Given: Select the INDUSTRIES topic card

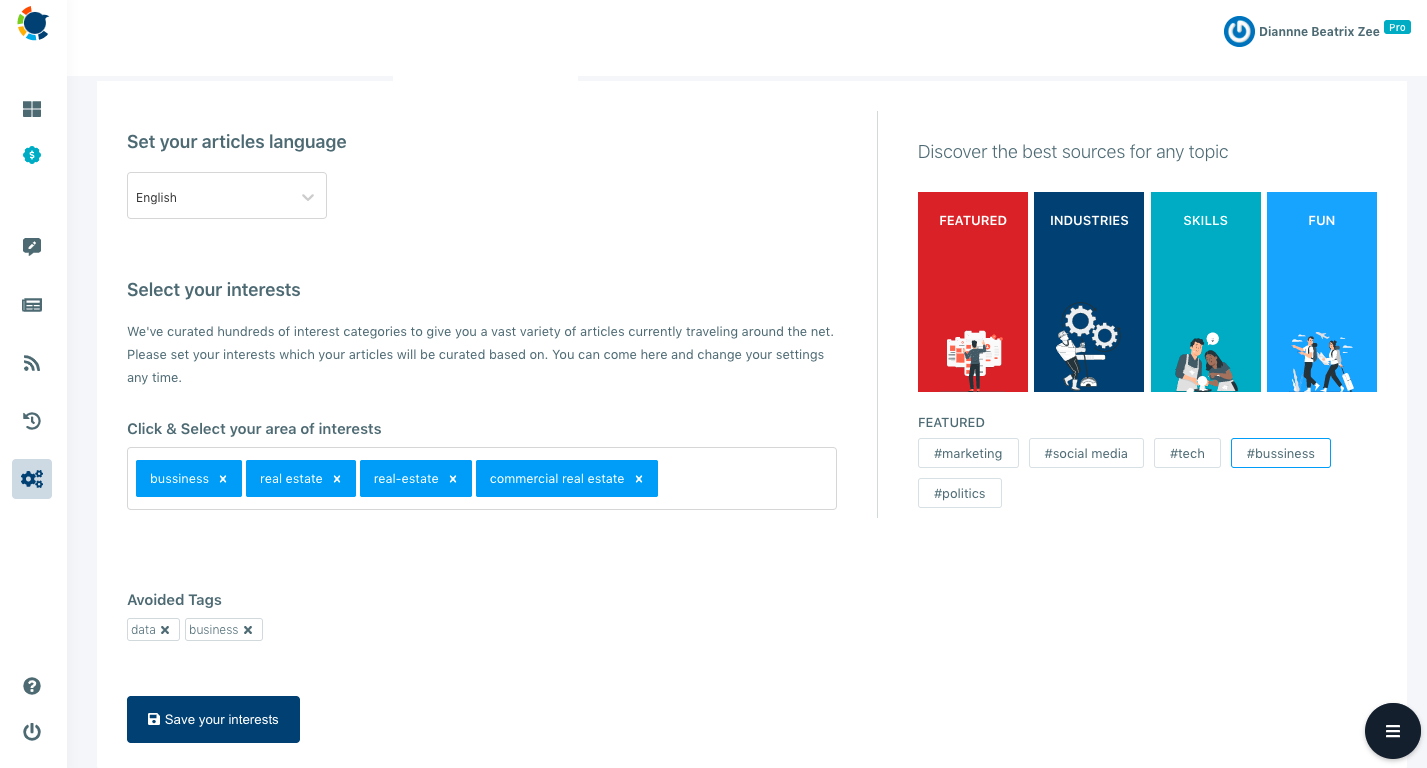Looking at the screenshot, I should 1089,292.
